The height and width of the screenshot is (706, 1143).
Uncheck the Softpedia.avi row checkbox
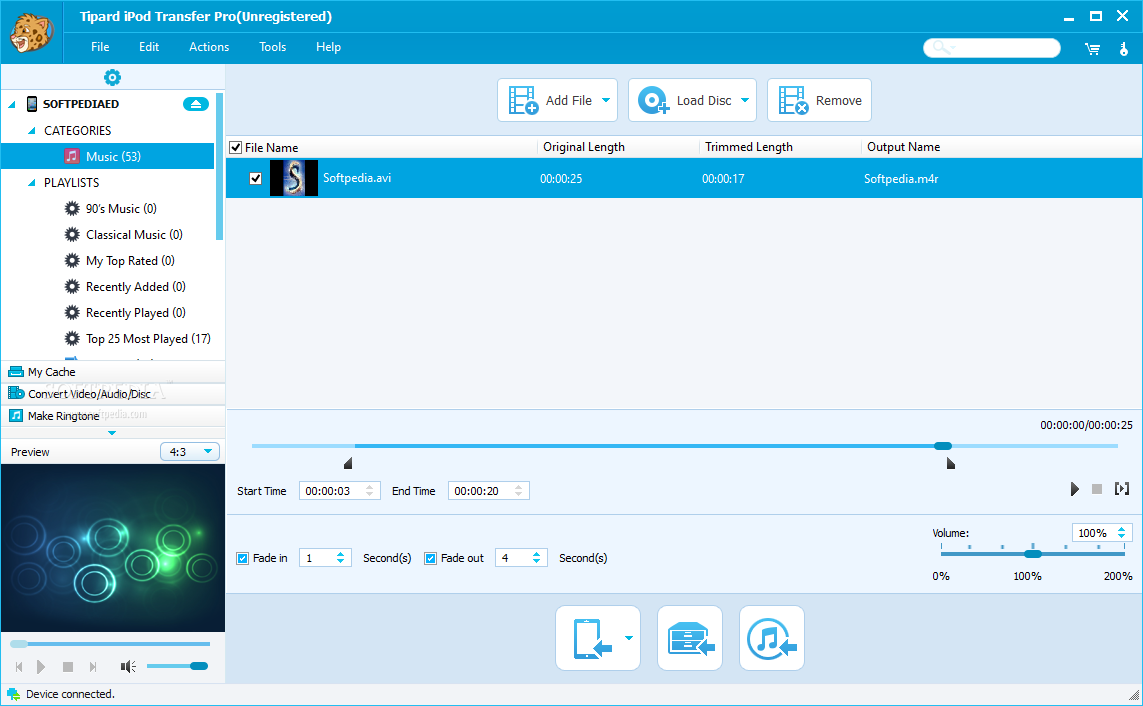[255, 179]
